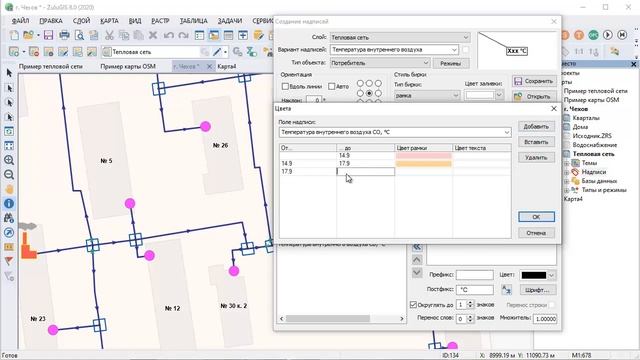Select the top-left orientation radio button

pos(360,83)
